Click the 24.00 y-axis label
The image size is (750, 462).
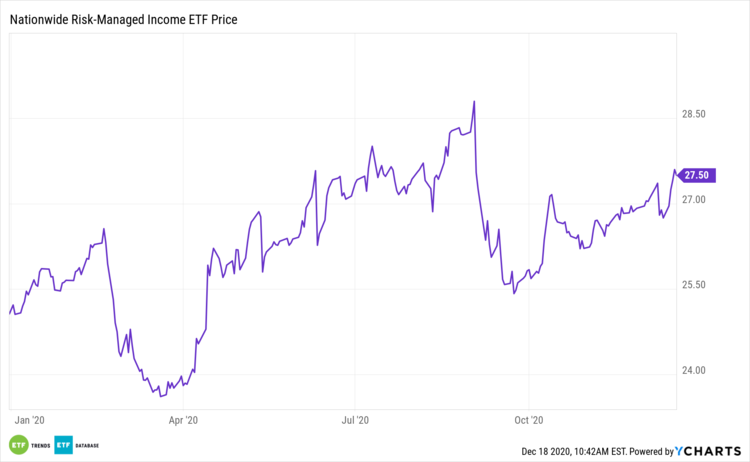point(694,371)
